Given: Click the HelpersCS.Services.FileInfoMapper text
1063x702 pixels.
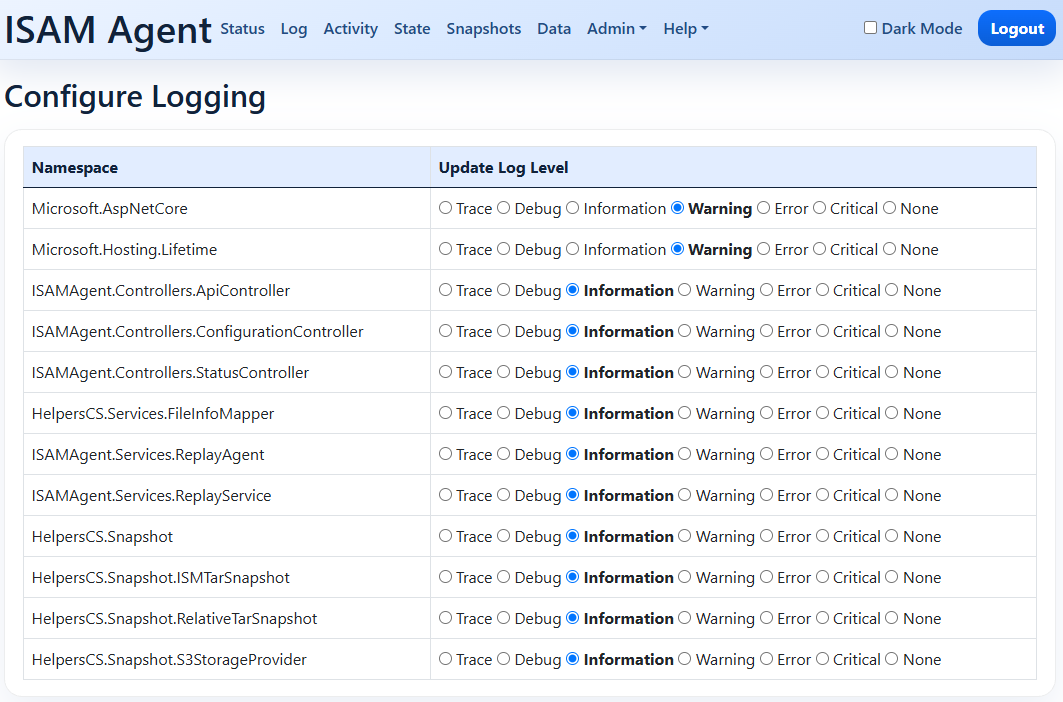Looking at the screenshot, I should [153, 414].
